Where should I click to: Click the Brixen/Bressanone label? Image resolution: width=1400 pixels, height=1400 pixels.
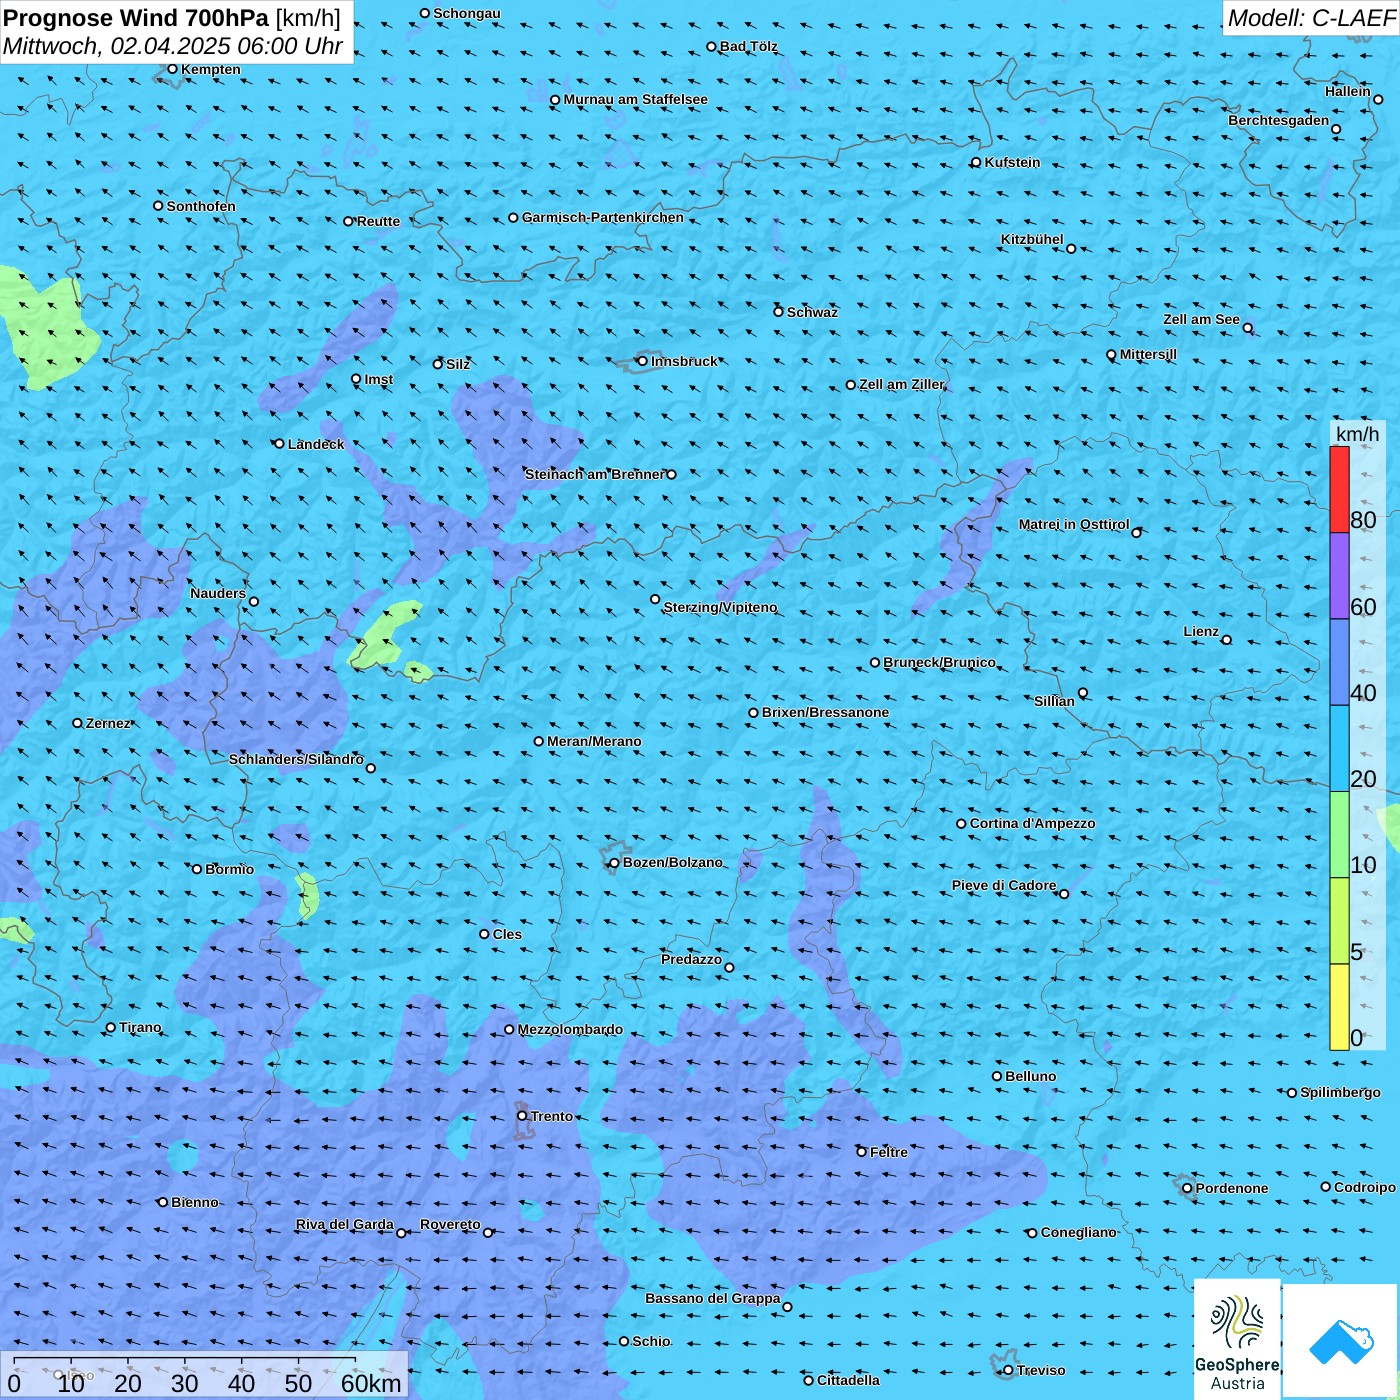click(825, 712)
